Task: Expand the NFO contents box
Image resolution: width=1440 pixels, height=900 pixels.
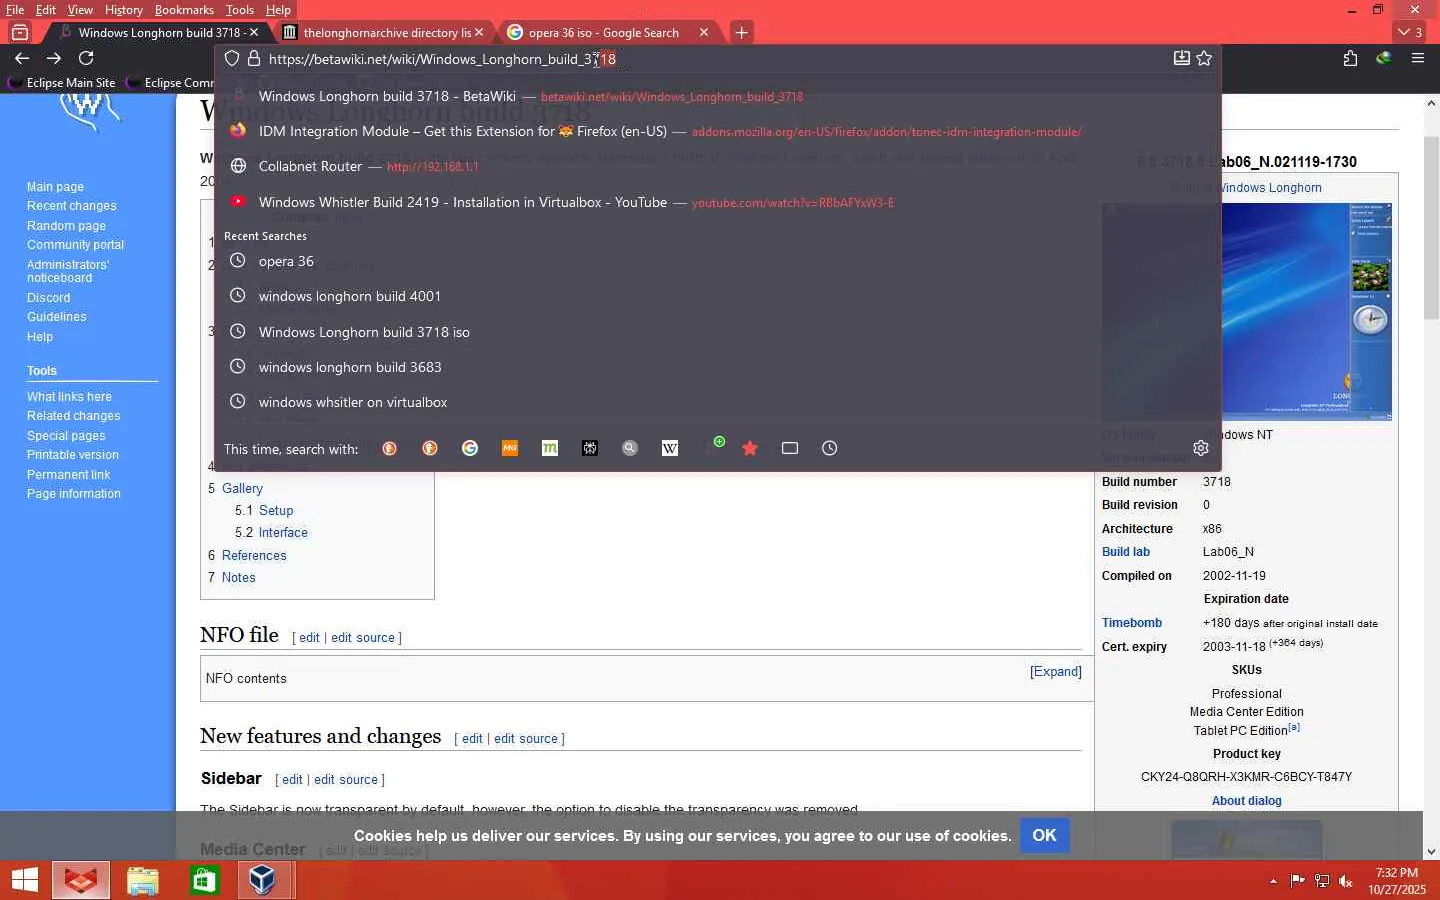Action: 1056,672
